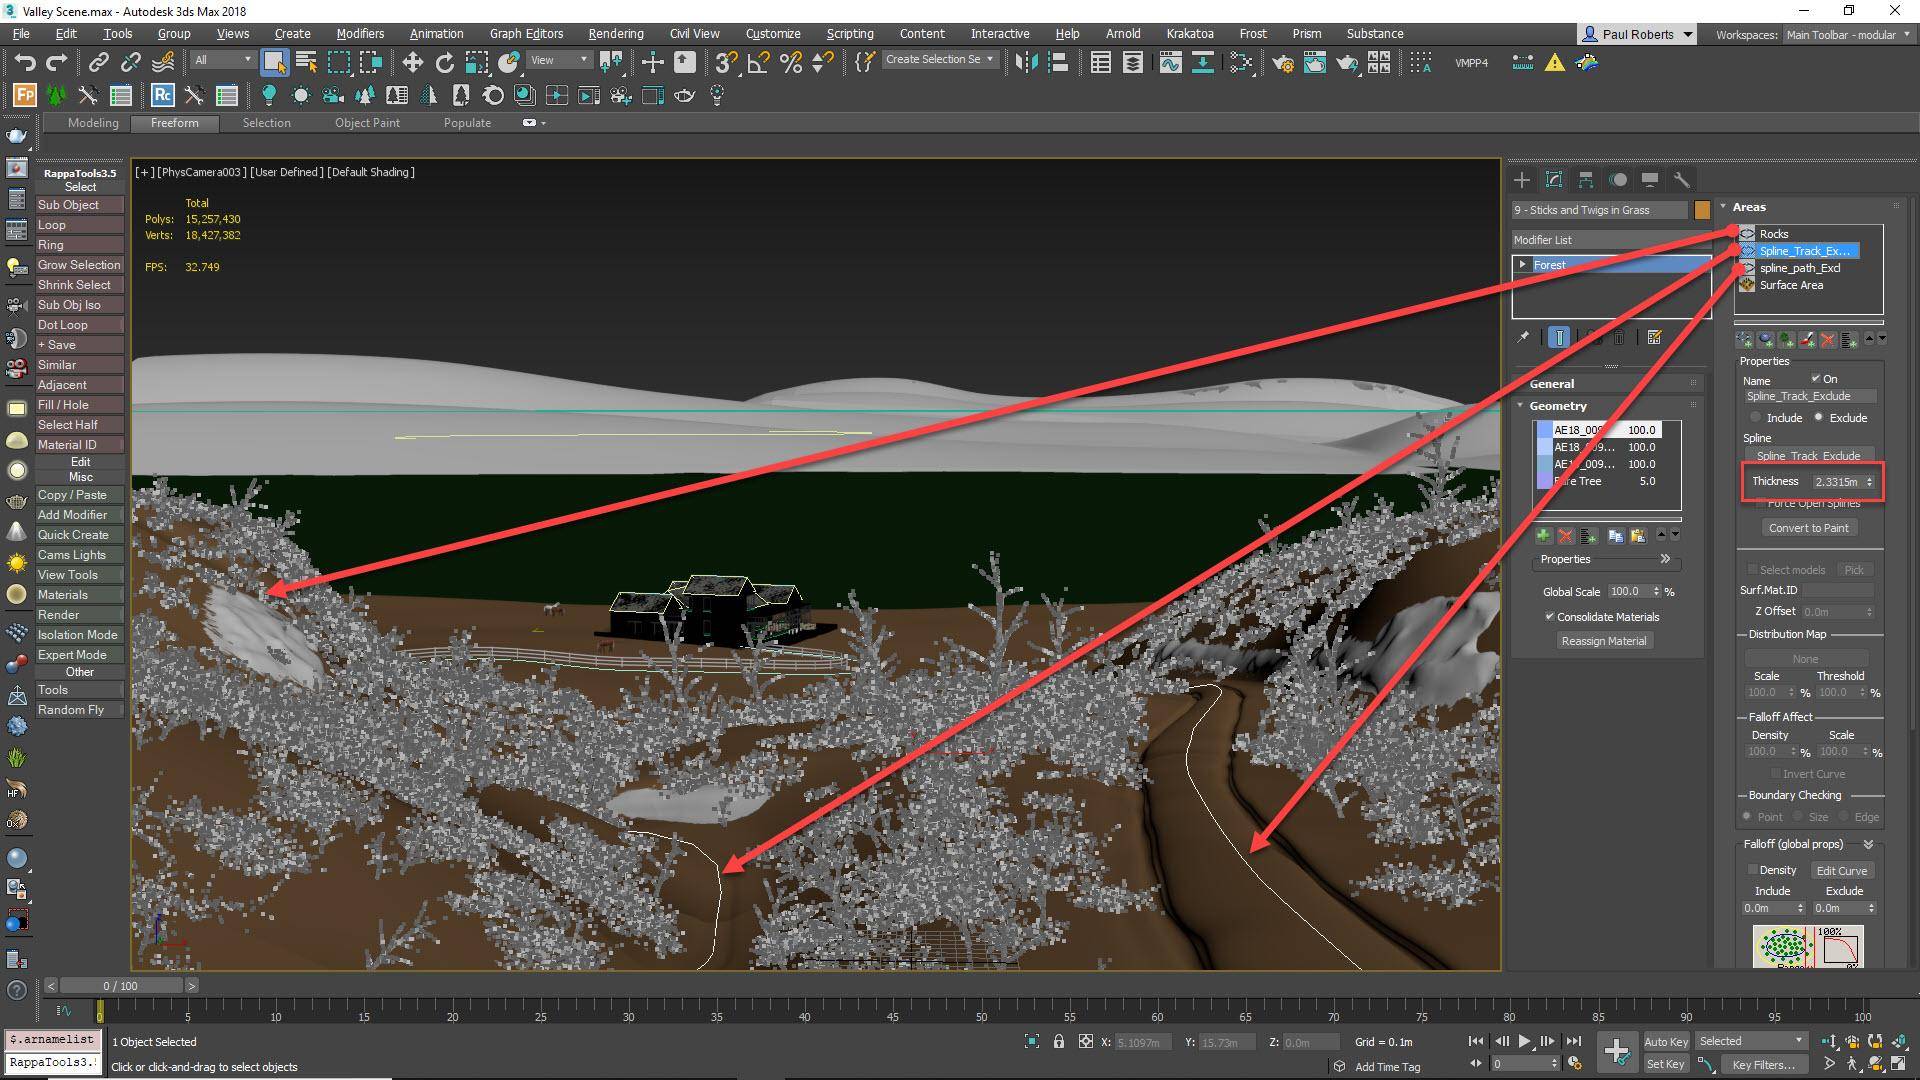Switch to the Selection ribbon tab
1920x1080 pixels.
point(266,122)
